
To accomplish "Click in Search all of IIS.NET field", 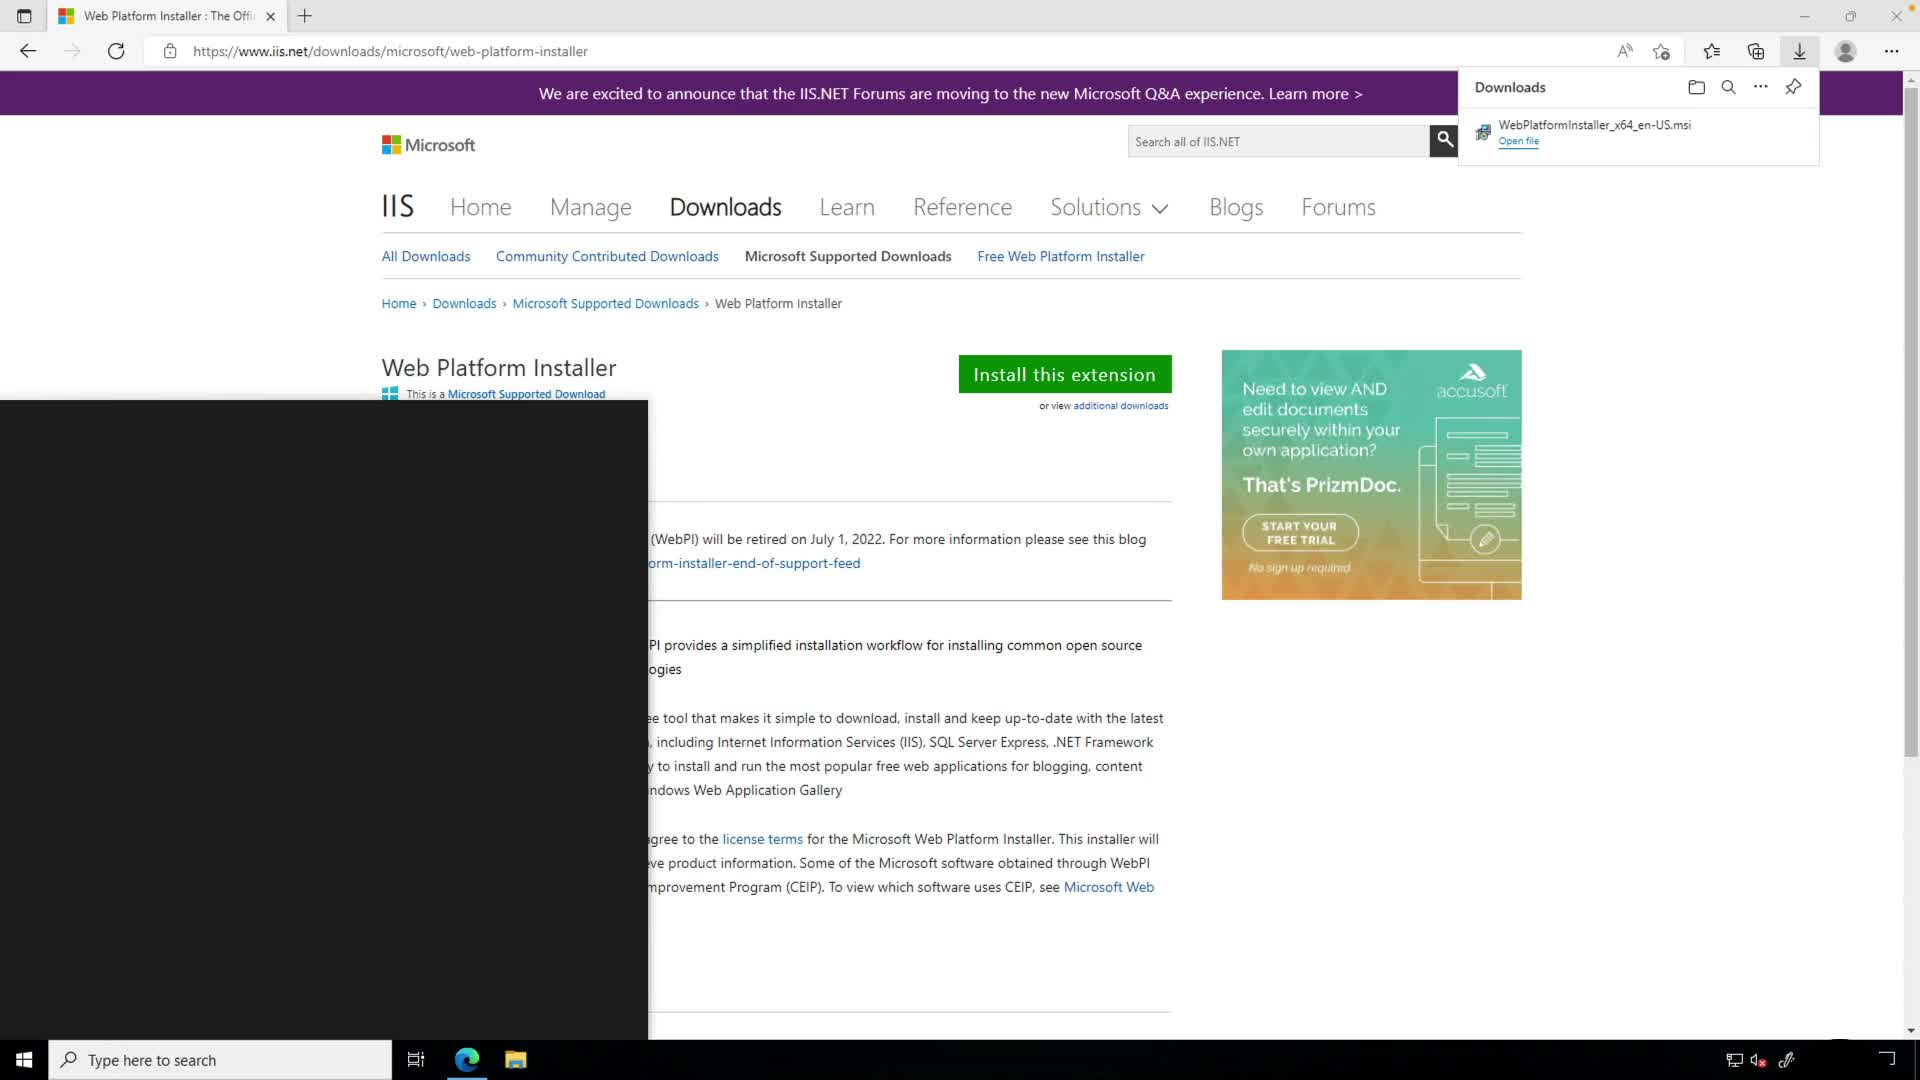I will (x=1277, y=141).
